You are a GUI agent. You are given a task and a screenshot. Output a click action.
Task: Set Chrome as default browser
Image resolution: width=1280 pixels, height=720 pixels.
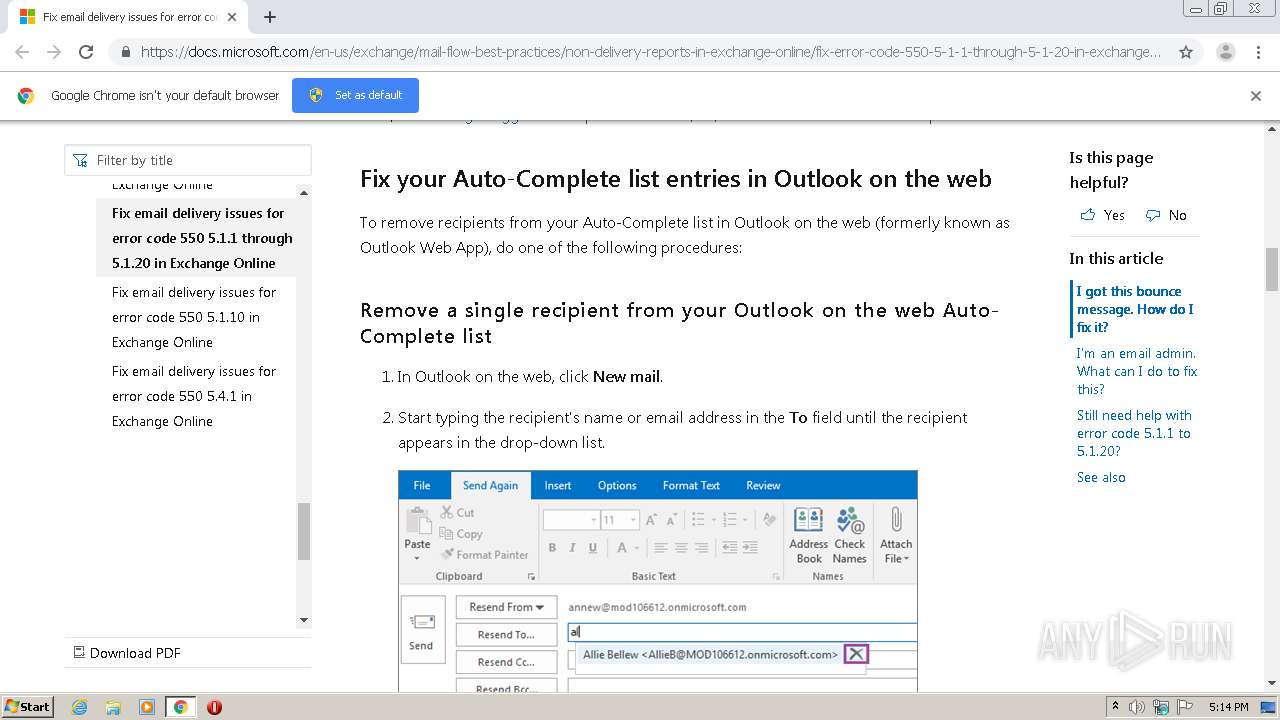pos(355,95)
